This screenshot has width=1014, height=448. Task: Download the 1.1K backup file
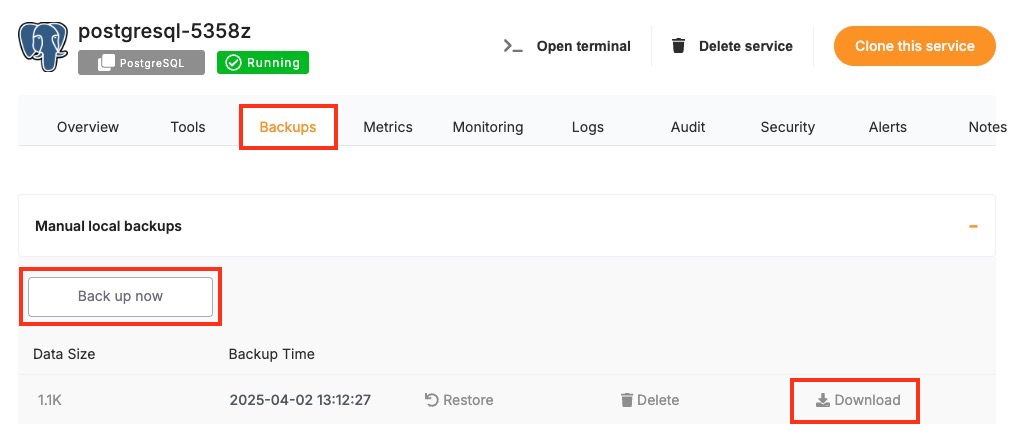click(x=857, y=400)
